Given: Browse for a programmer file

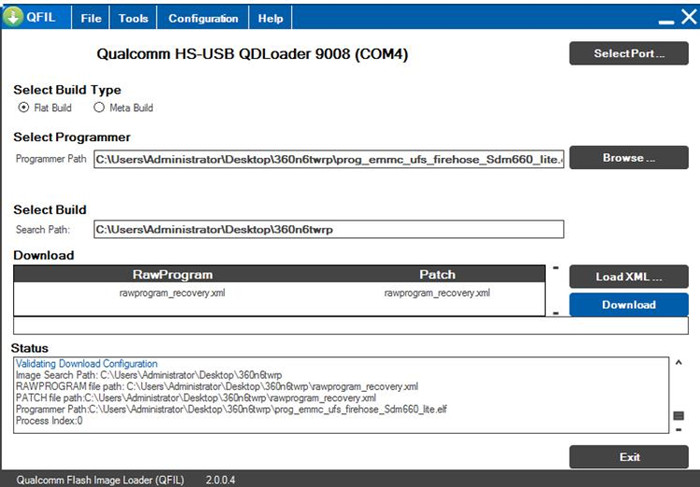Looking at the screenshot, I should coord(629,158).
